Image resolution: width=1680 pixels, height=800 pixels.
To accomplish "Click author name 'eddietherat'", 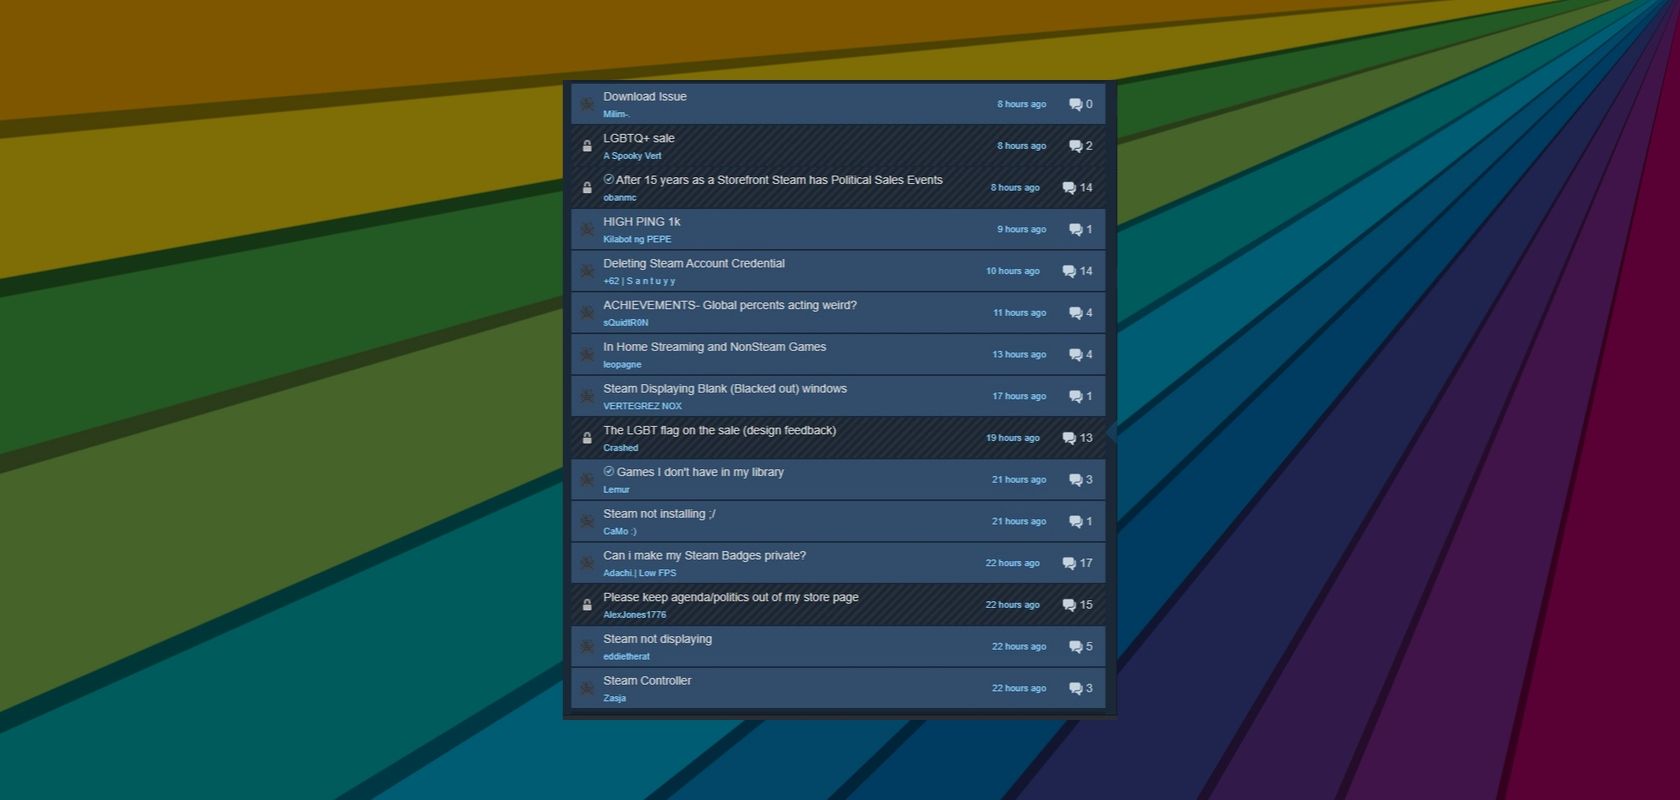I will coord(626,657).
